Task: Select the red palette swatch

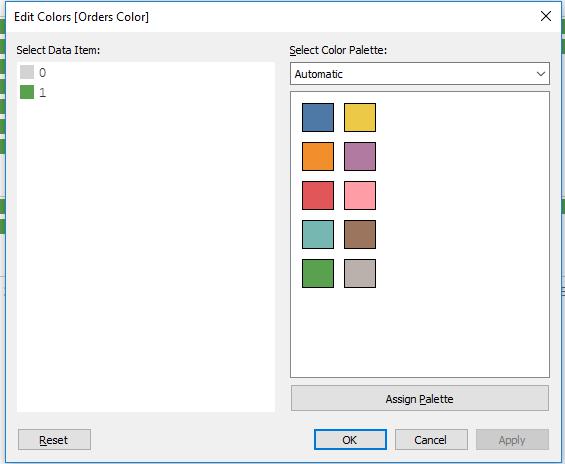Action: click(x=318, y=195)
